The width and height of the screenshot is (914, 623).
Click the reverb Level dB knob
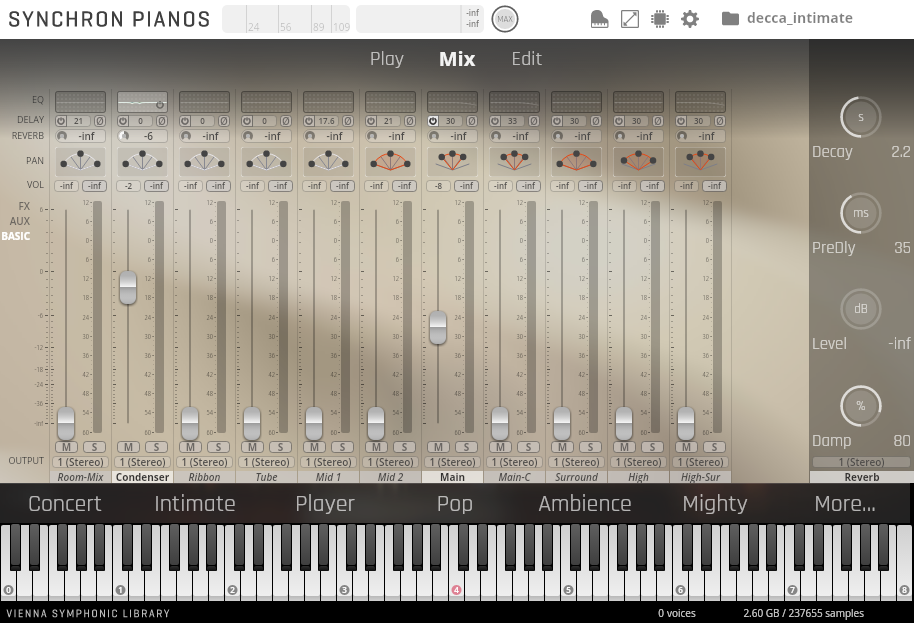861,309
